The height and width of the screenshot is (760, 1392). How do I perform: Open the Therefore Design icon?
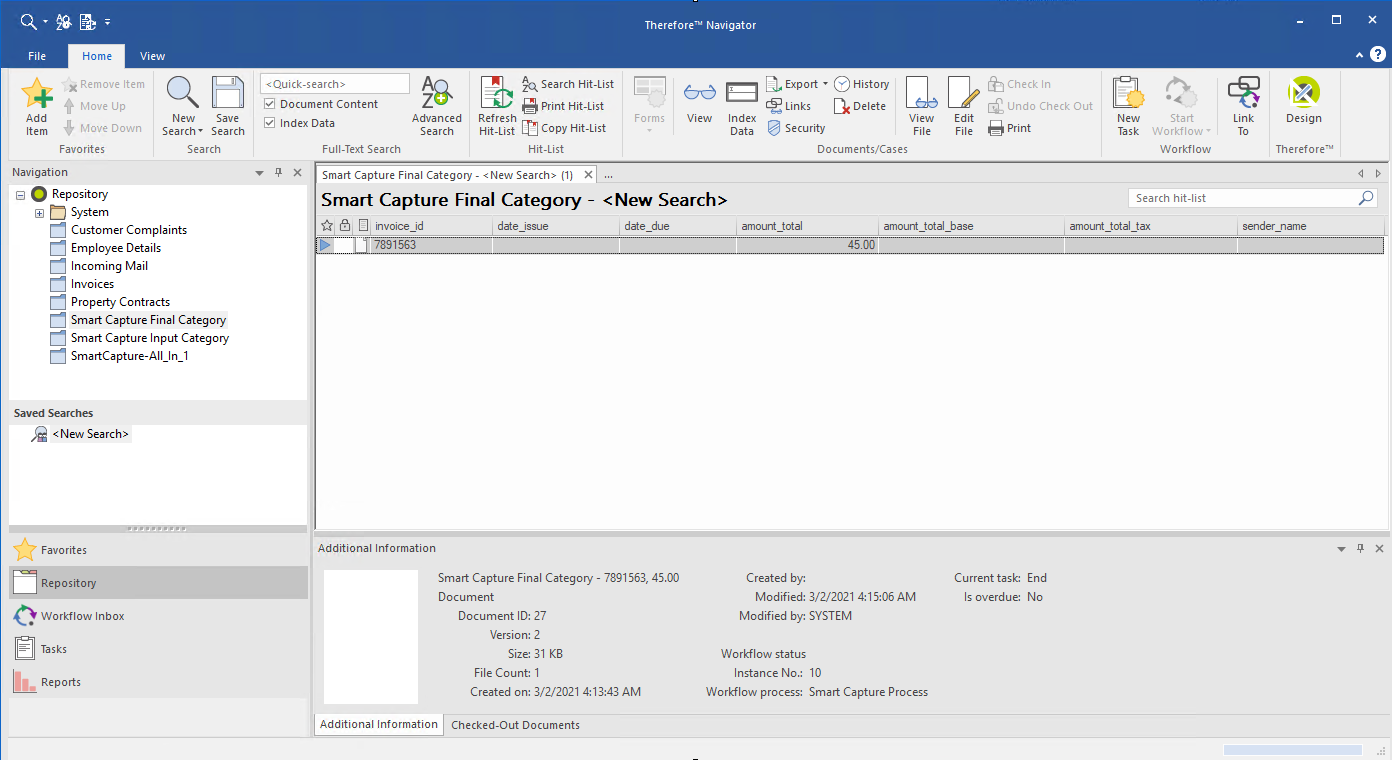coord(1303,94)
